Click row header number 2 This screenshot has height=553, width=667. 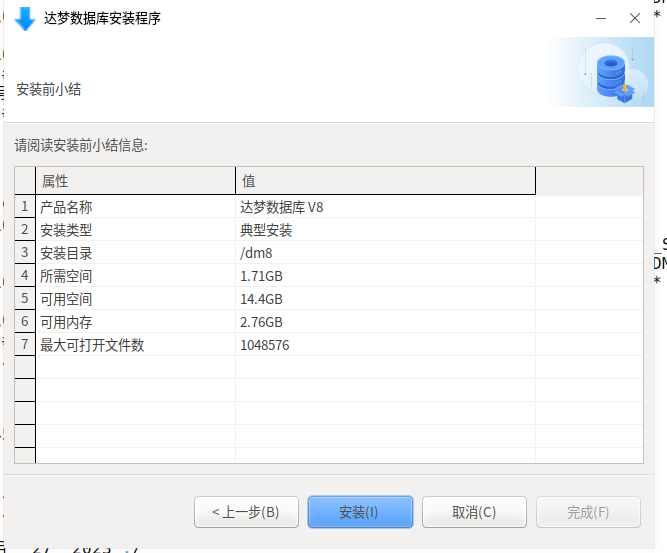pos(25,230)
